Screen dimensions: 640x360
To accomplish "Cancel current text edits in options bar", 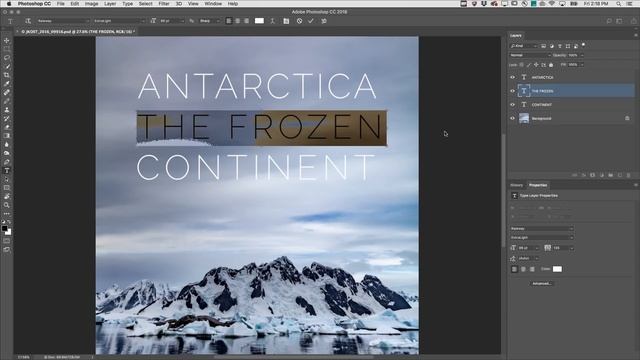I will pos(300,21).
